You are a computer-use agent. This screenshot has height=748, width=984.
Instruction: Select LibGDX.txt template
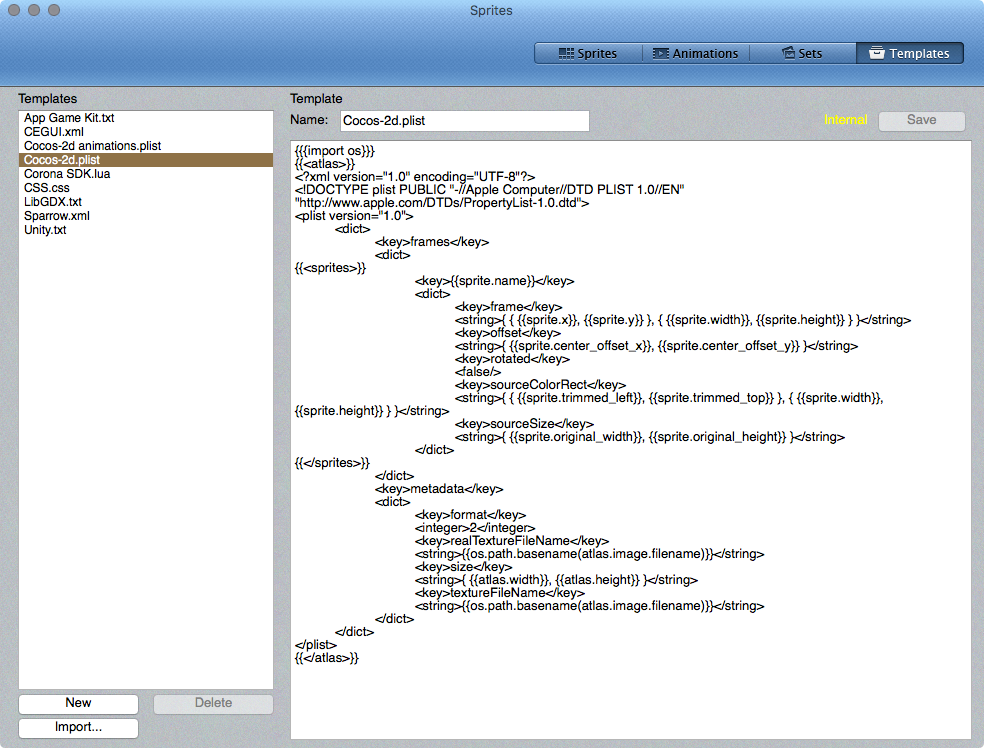(x=146, y=201)
